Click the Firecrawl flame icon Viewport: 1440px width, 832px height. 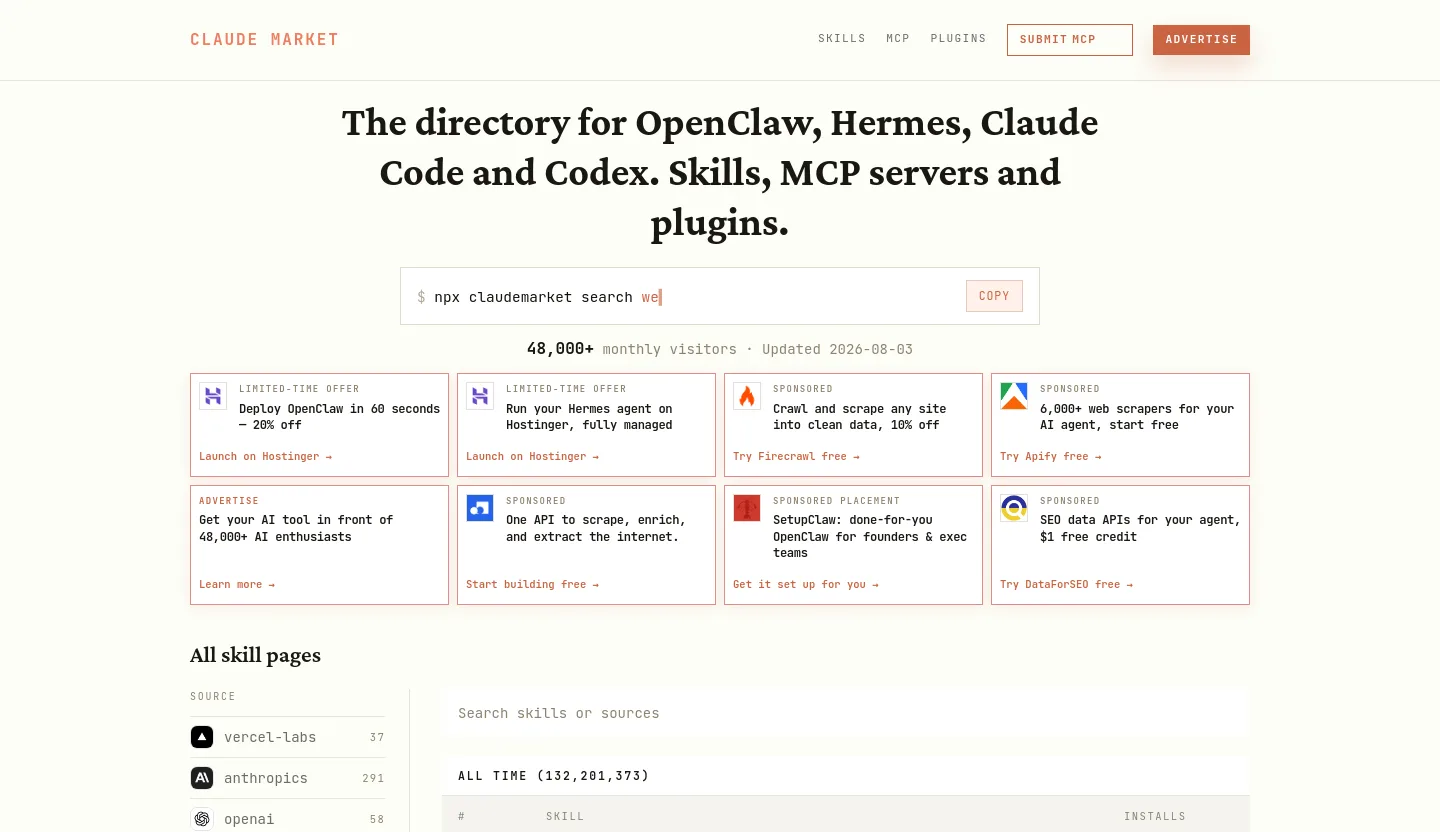[747, 396]
